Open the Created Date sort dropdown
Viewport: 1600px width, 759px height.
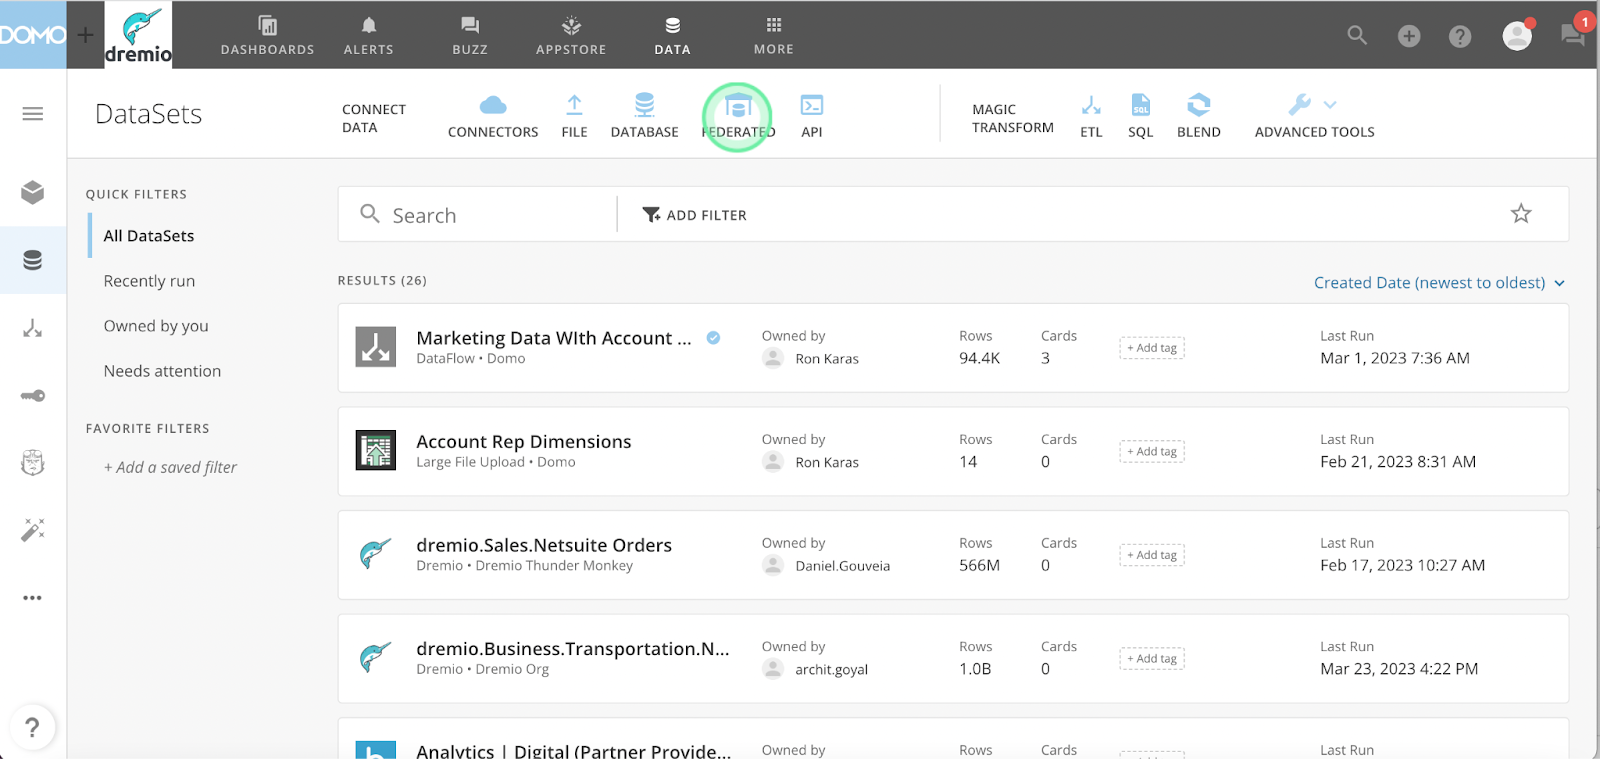pos(1439,283)
